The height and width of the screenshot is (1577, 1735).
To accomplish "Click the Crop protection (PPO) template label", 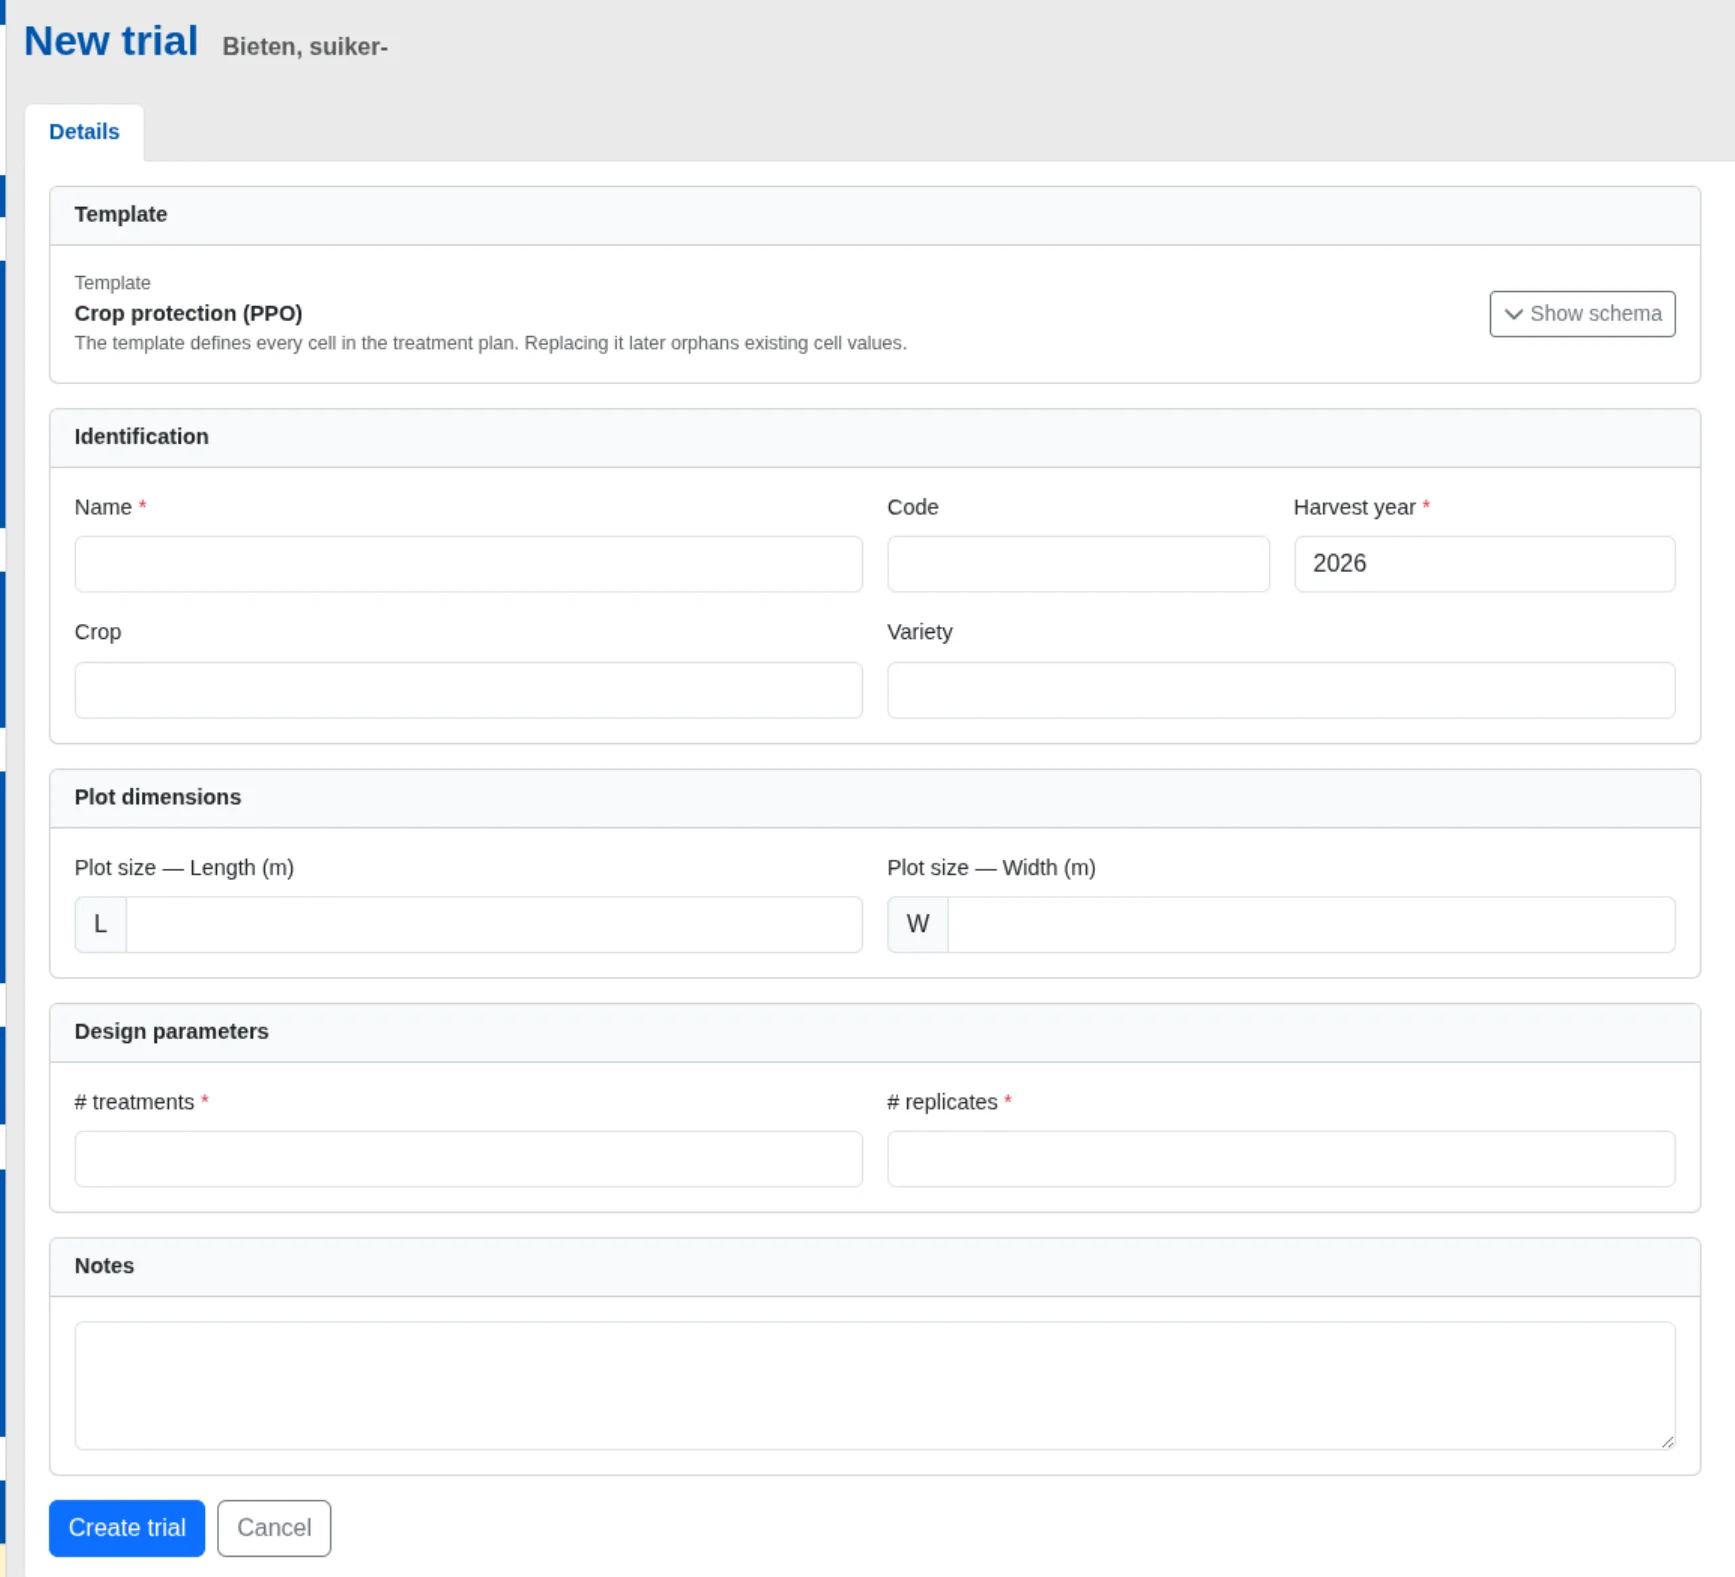I will tap(188, 313).
